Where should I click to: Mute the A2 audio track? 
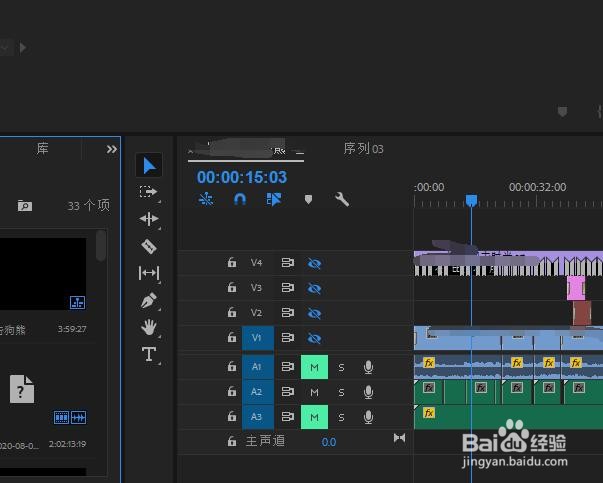(314, 392)
